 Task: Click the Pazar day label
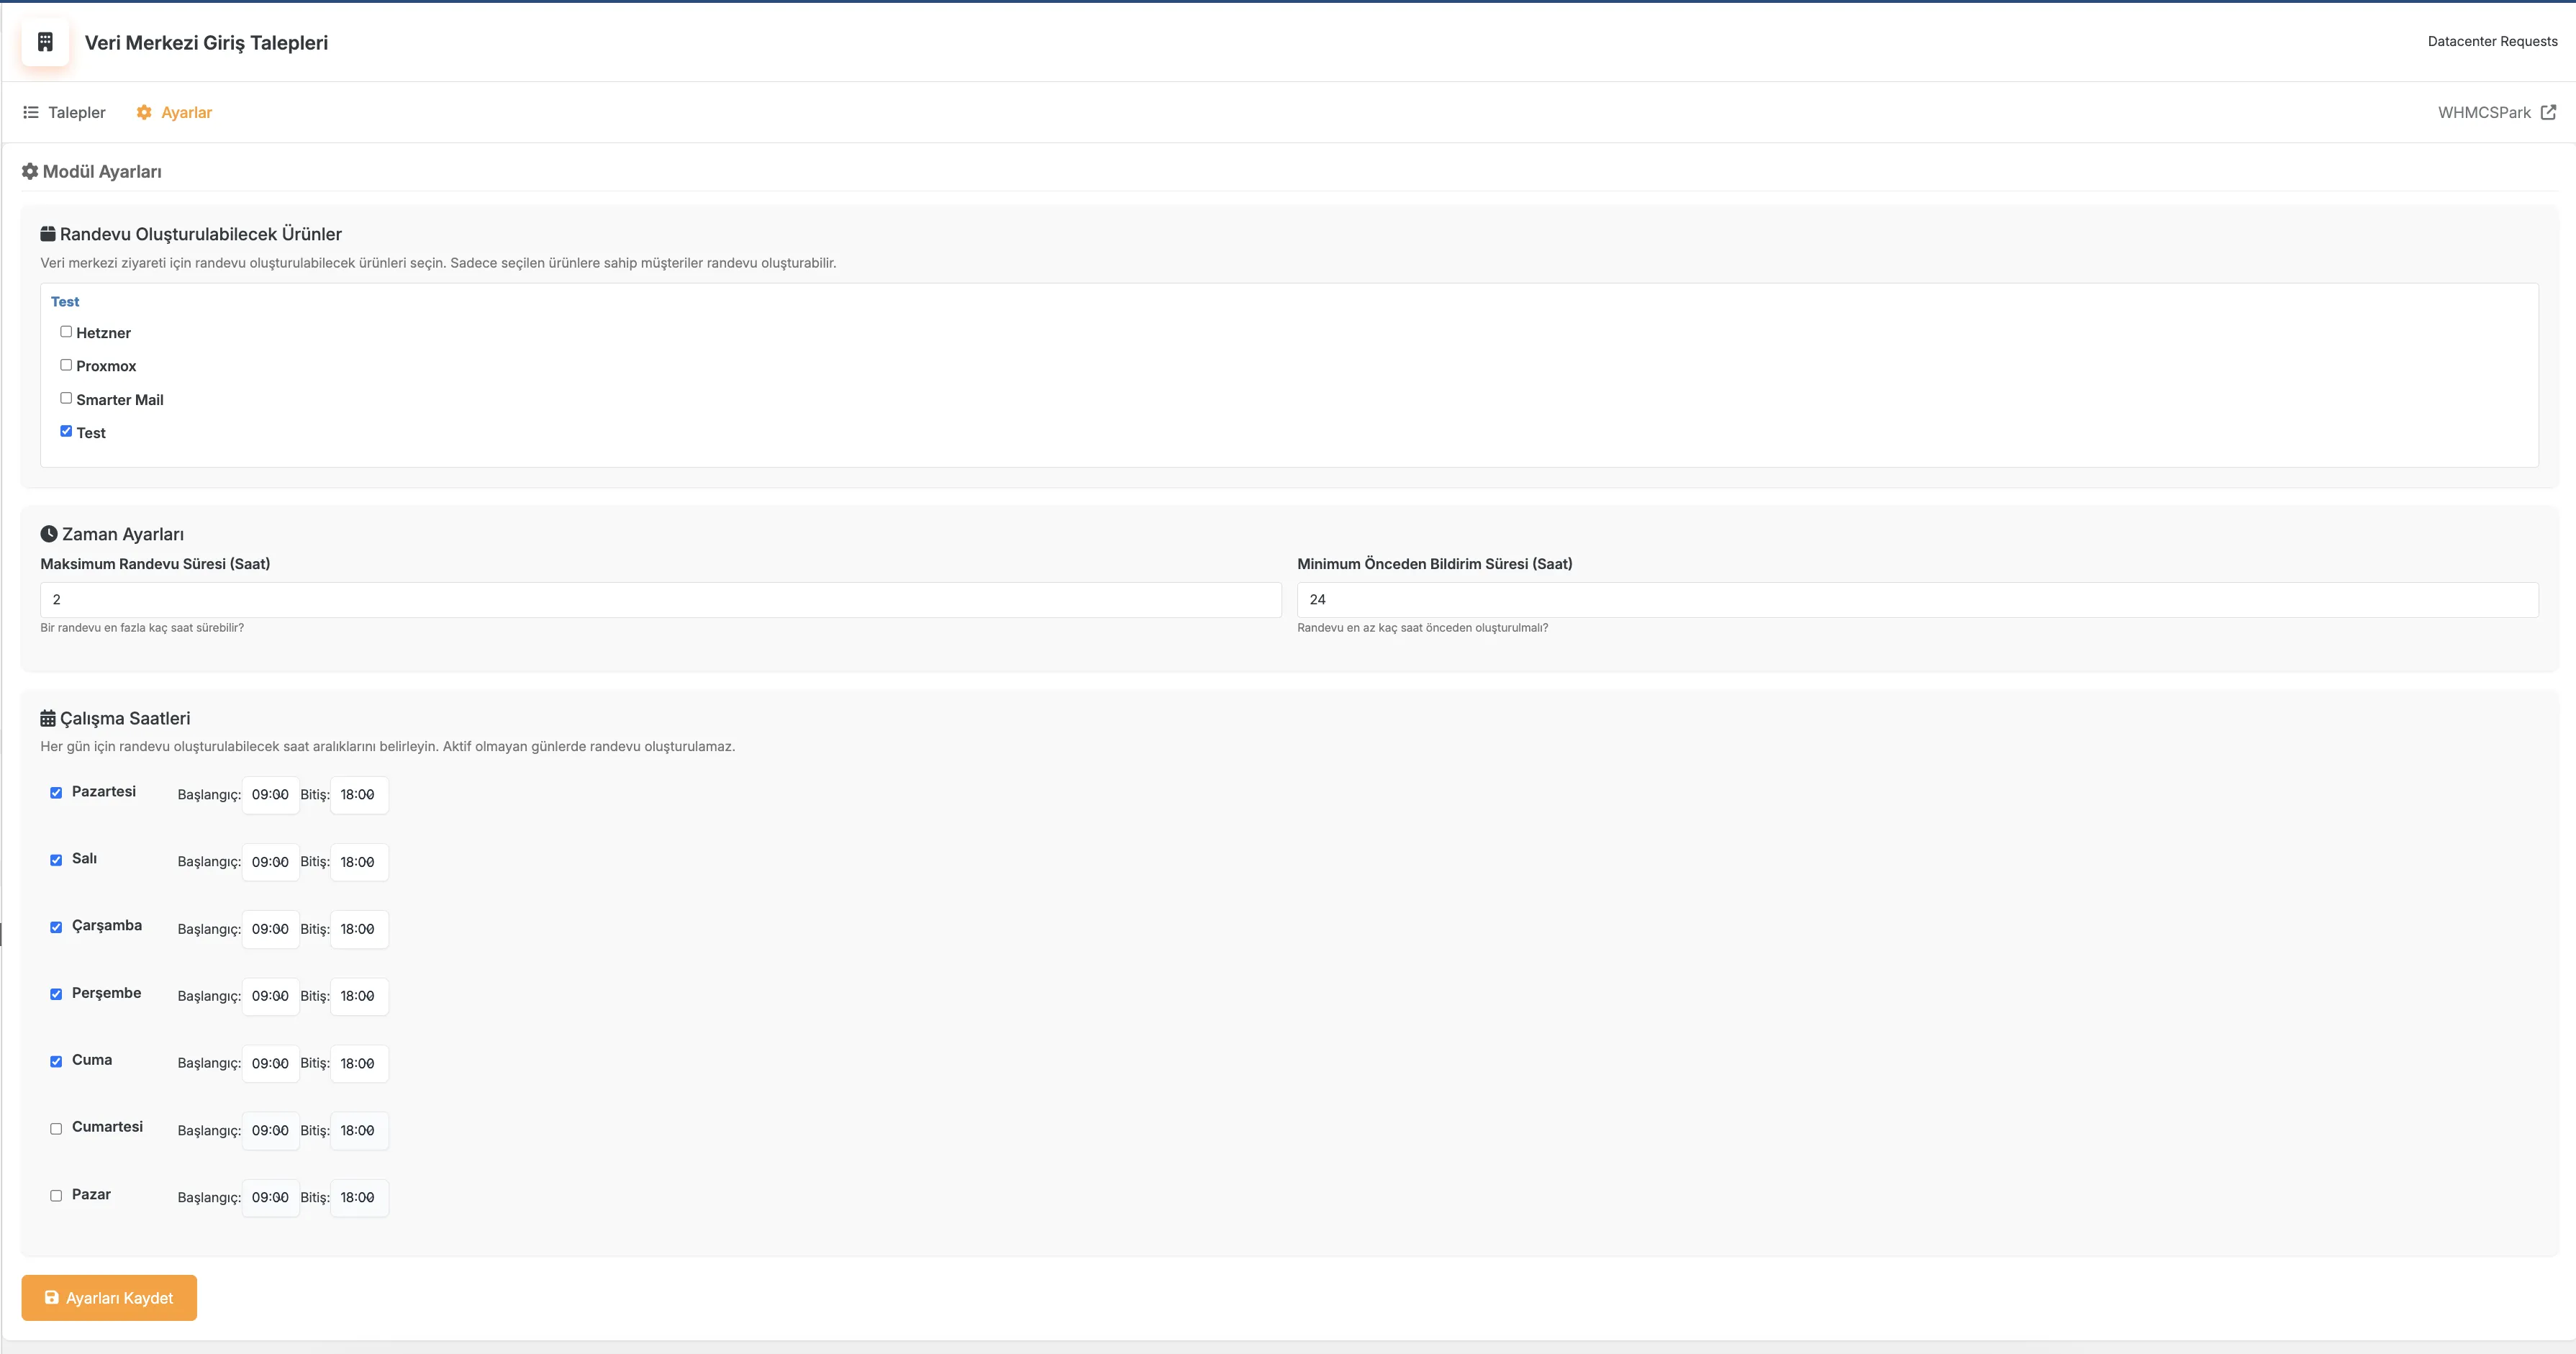[x=91, y=1194]
